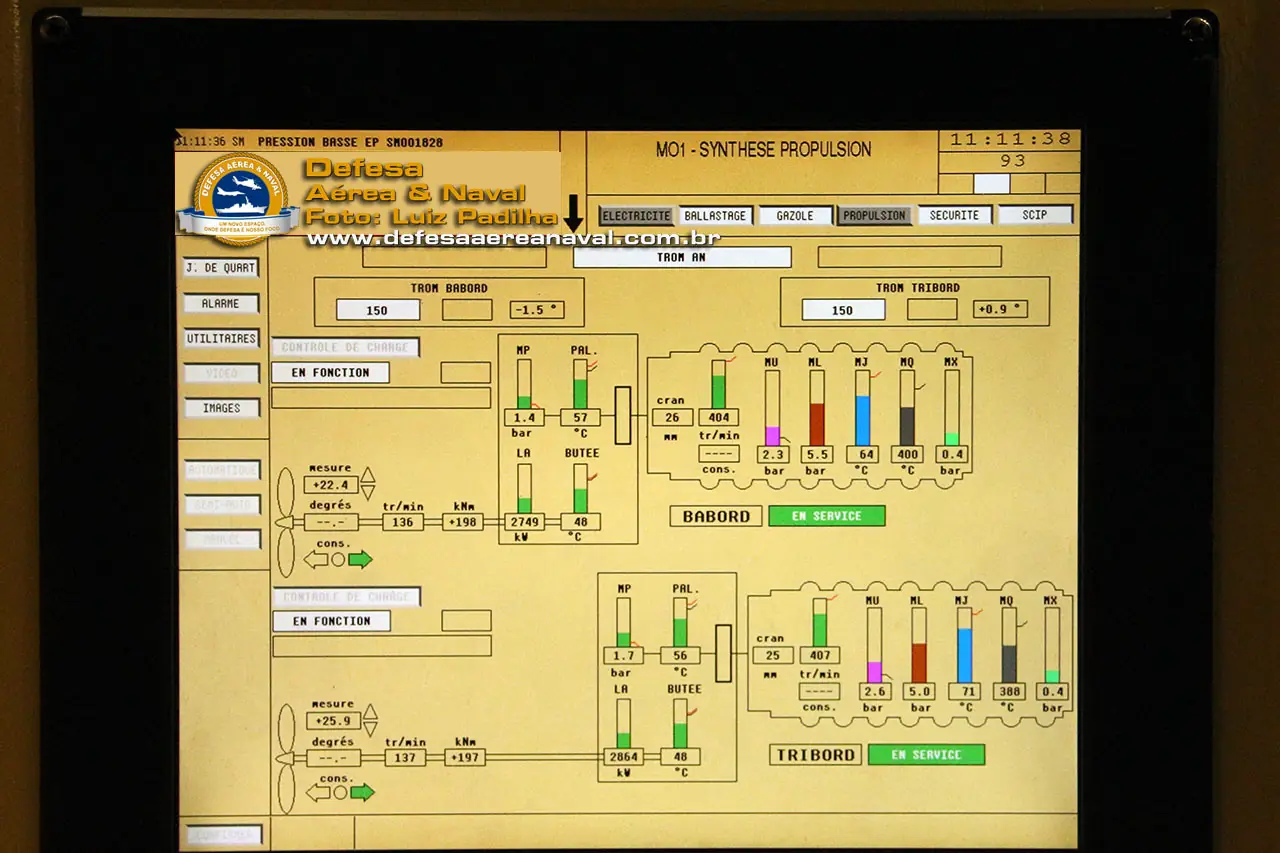Screen dimensions: 1280x853
Task: Click the EN FONCTION status above mesure +22.4
Action: [330, 372]
